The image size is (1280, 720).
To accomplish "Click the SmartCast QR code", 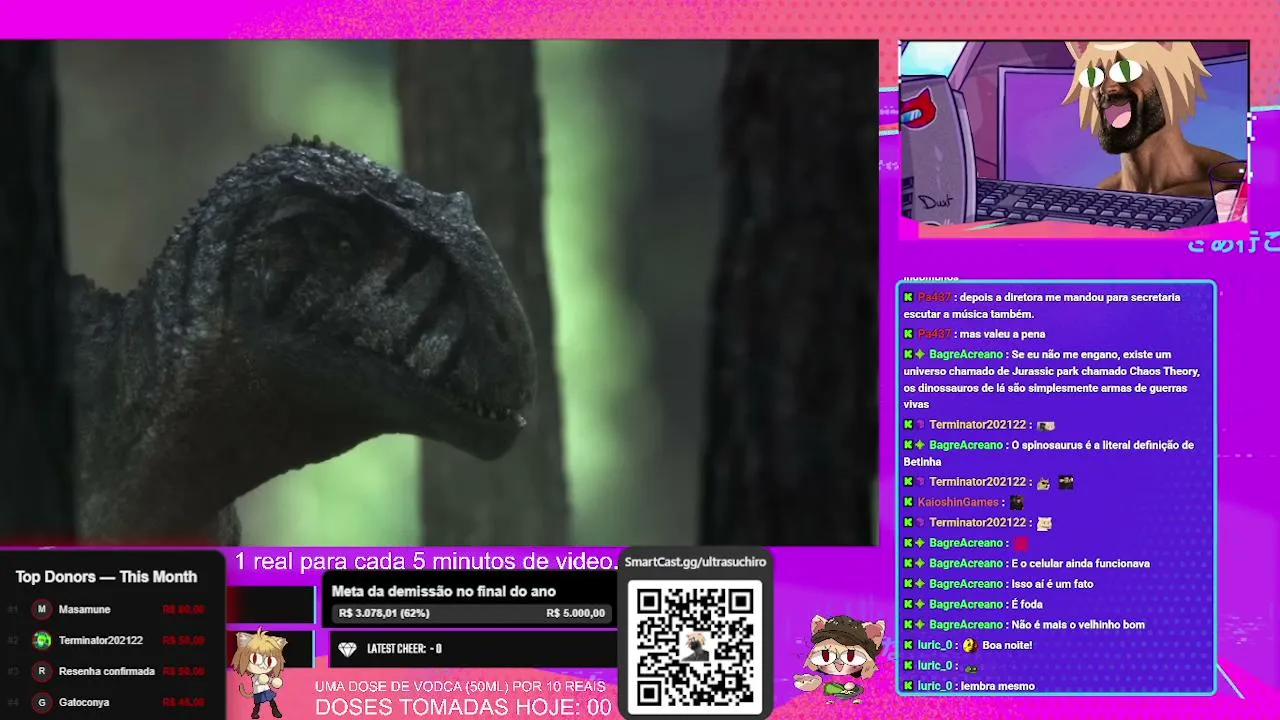I will pyautogui.click(x=695, y=645).
